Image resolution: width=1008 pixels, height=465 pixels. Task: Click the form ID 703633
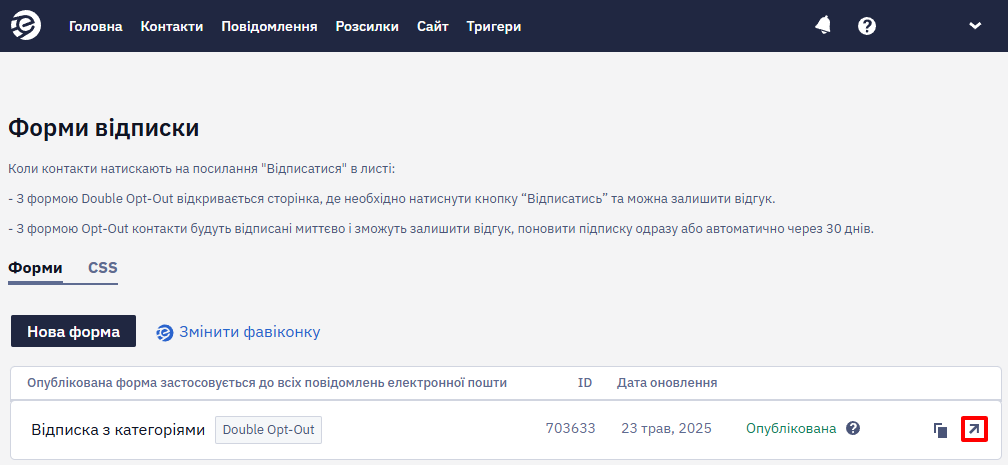click(570, 428)
